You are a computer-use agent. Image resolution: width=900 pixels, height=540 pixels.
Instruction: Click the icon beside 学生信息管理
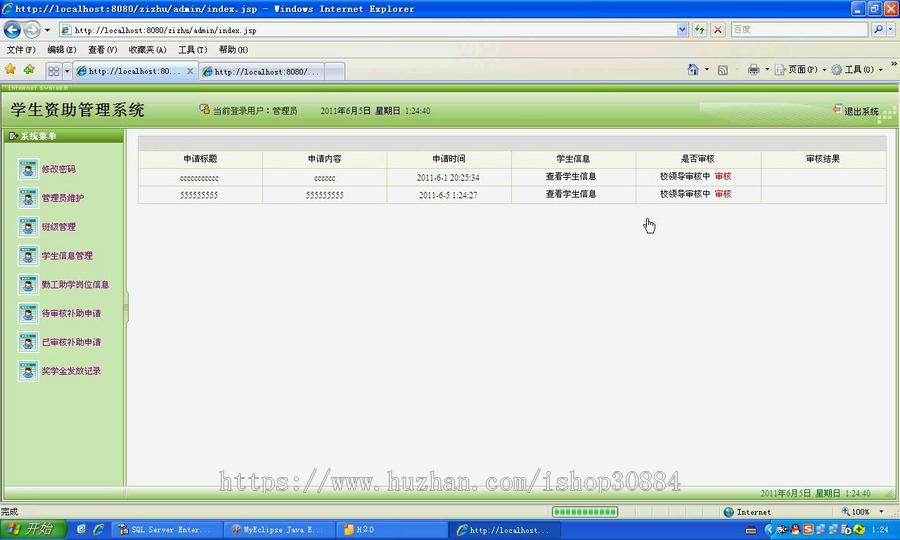(x=28, y=255)
